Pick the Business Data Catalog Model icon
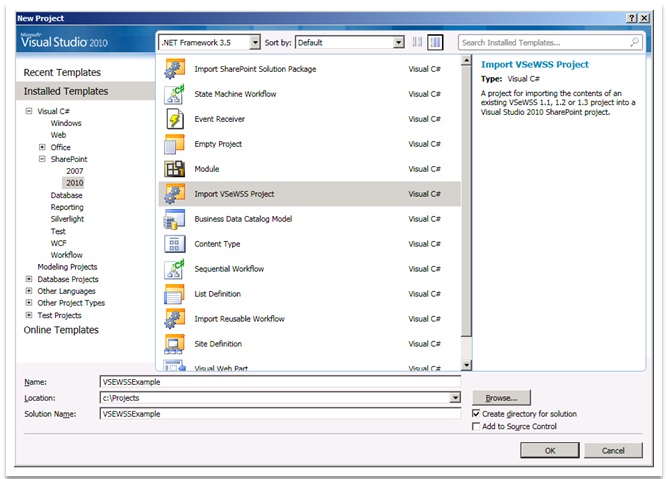Screen dimensions: 668x479 point(174,219)
